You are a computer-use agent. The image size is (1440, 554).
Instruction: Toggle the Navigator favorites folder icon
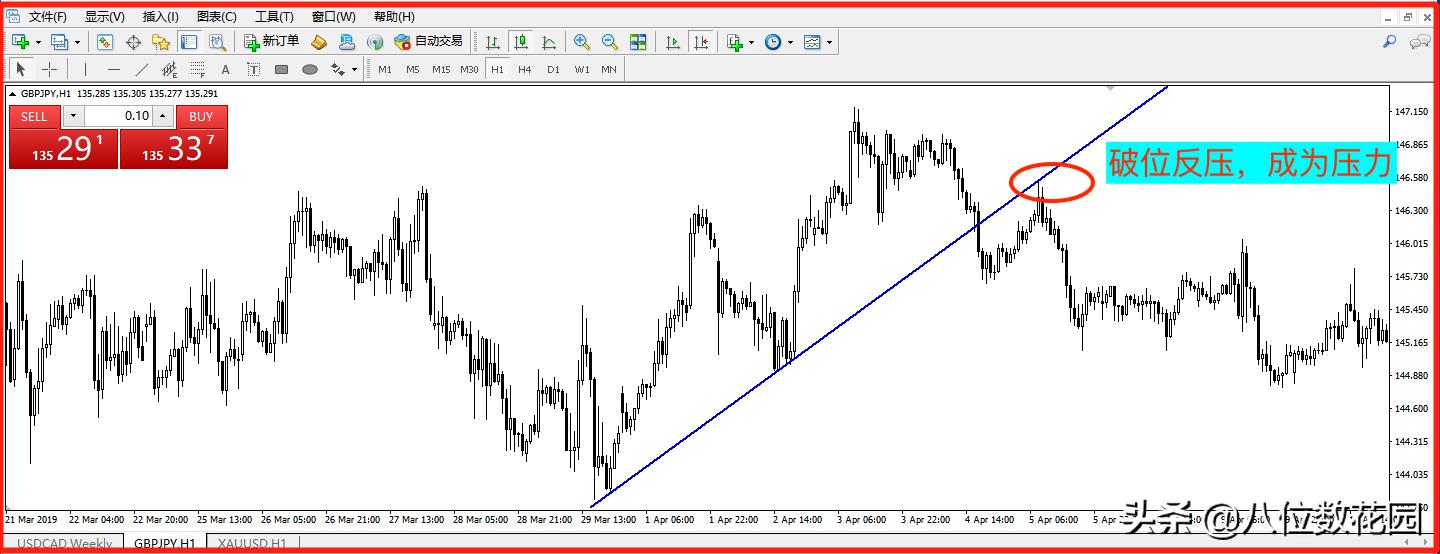pos(160,42)
